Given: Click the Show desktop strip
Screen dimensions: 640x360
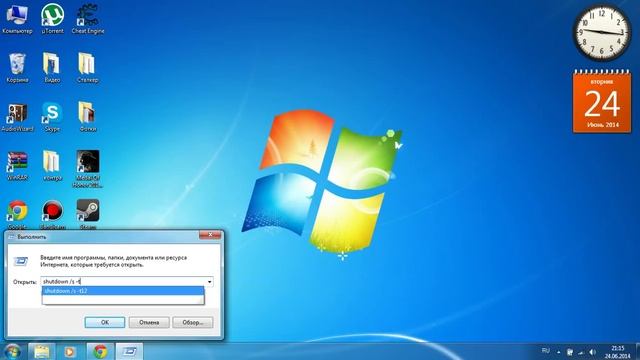Looking at the screenshot, I should 637,351.
